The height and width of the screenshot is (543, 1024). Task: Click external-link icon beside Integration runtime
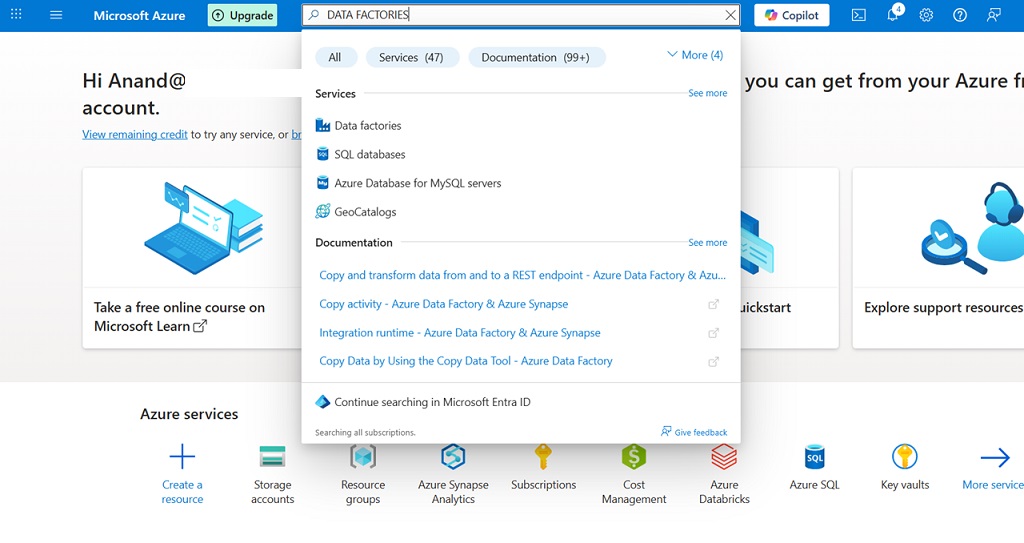(714, 333)
